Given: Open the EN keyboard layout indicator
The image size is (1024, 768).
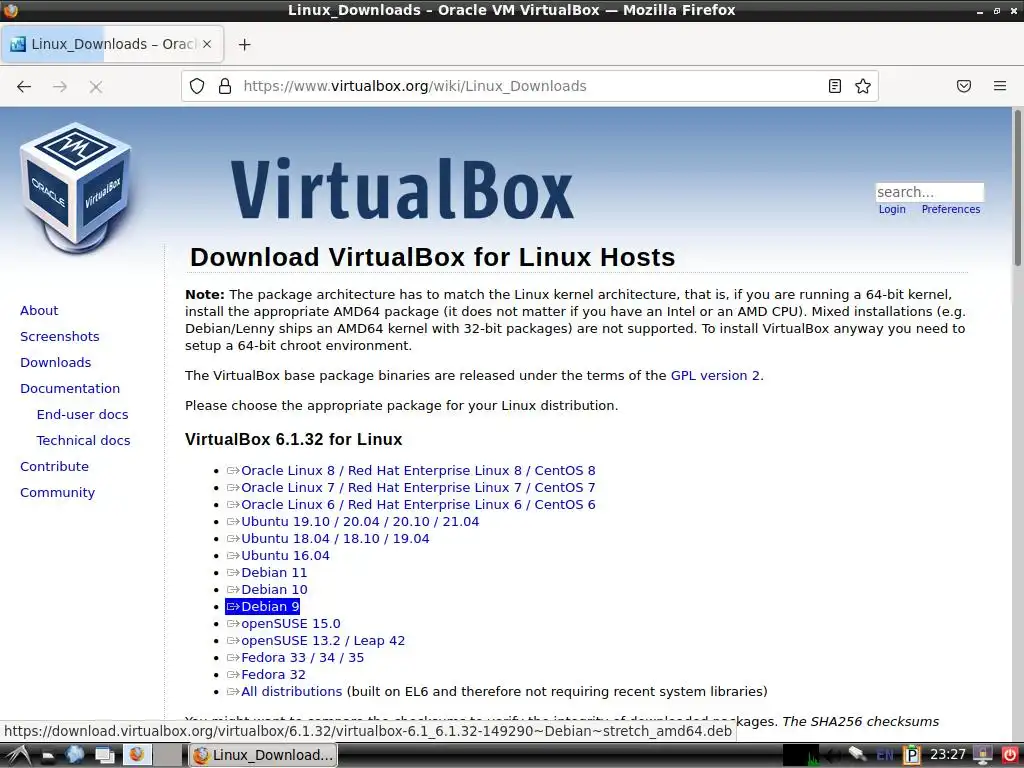Looking at the screenshot, I should tap(884, 755).
